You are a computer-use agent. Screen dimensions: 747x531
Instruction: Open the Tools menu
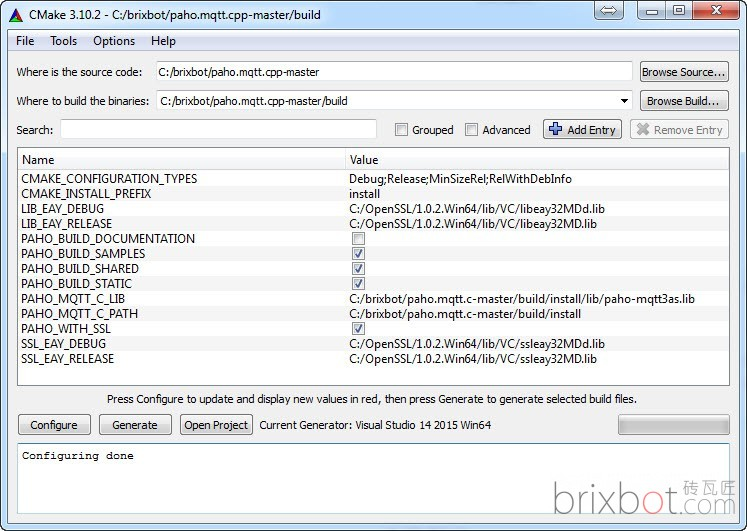(x=63, y=41)
